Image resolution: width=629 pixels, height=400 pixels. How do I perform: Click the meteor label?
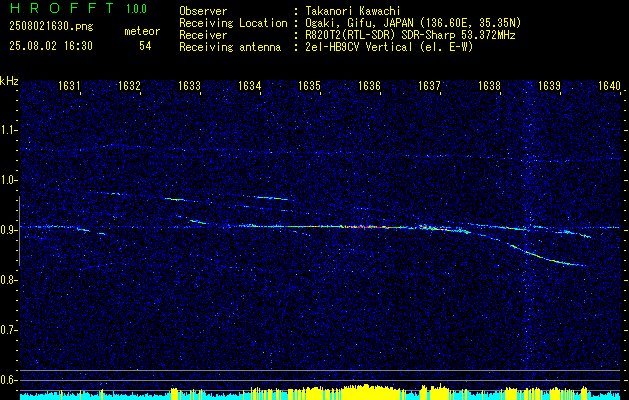click(x=142, y=31)
